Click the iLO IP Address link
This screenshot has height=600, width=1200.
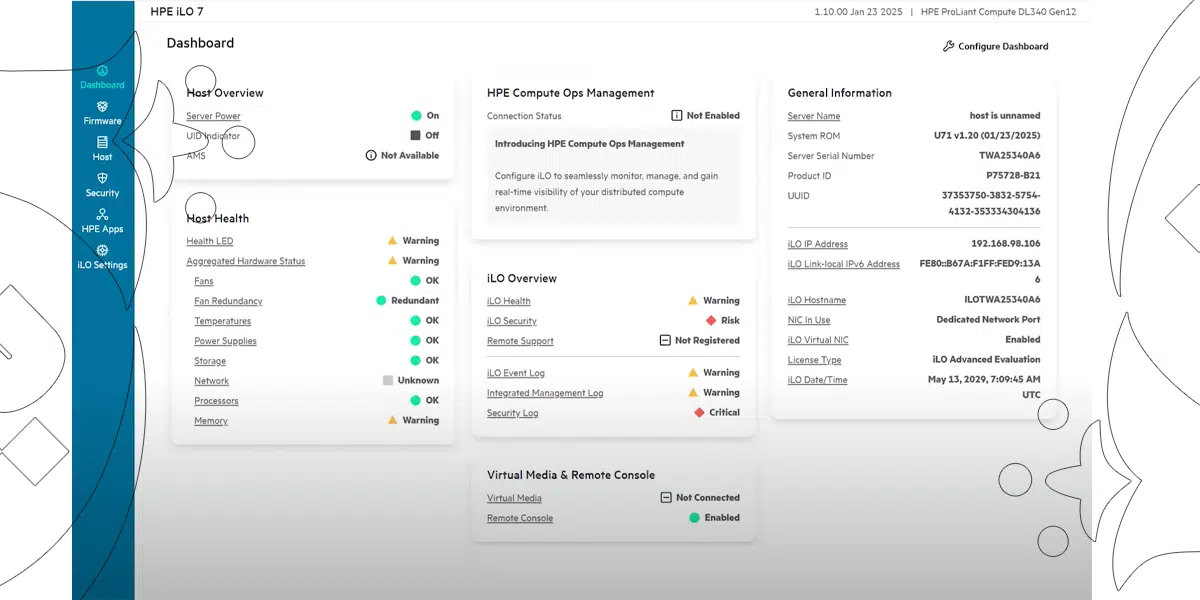(817, 244)
